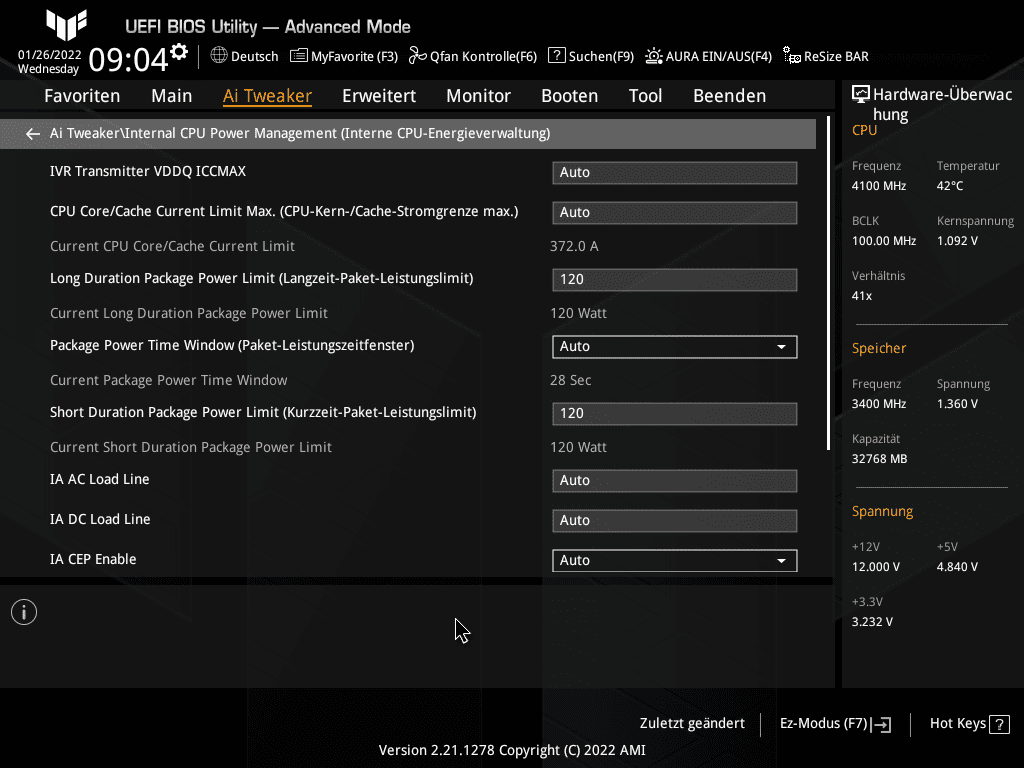
Task: Open the Erweitert tab
Action: [379, 96]
